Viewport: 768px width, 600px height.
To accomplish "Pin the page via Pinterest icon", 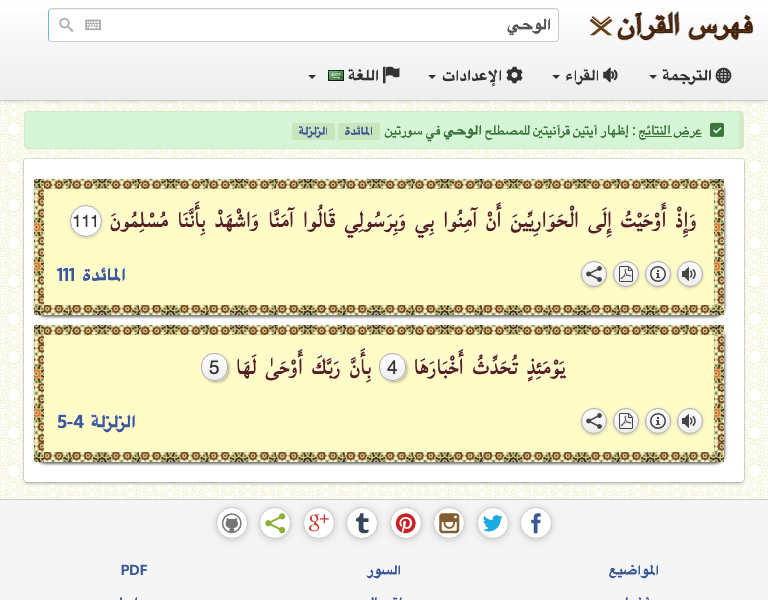I will click(405, 523).
